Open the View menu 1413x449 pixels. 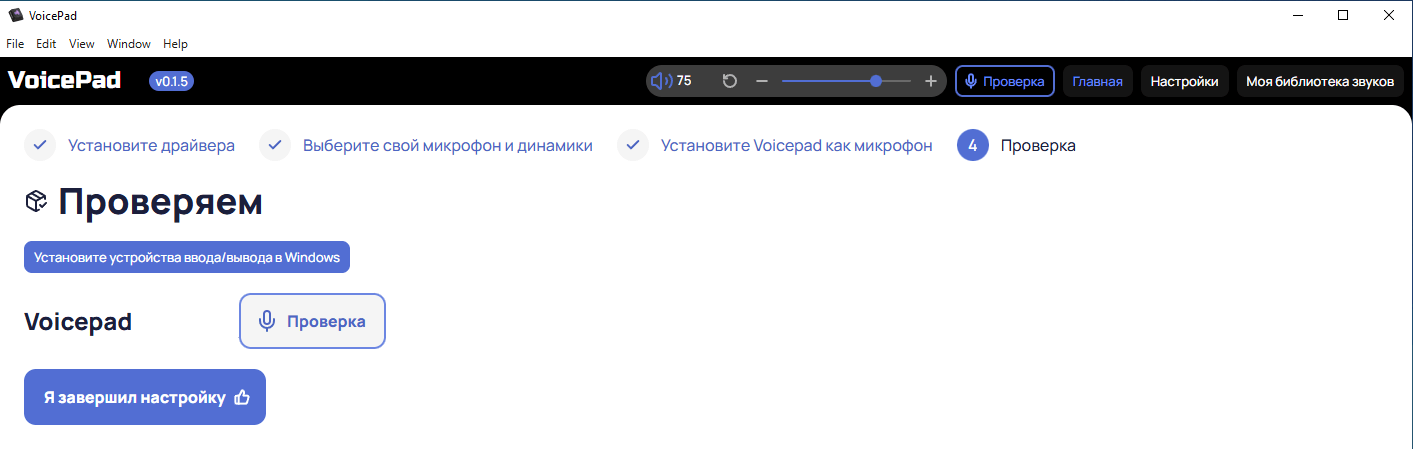82,44
